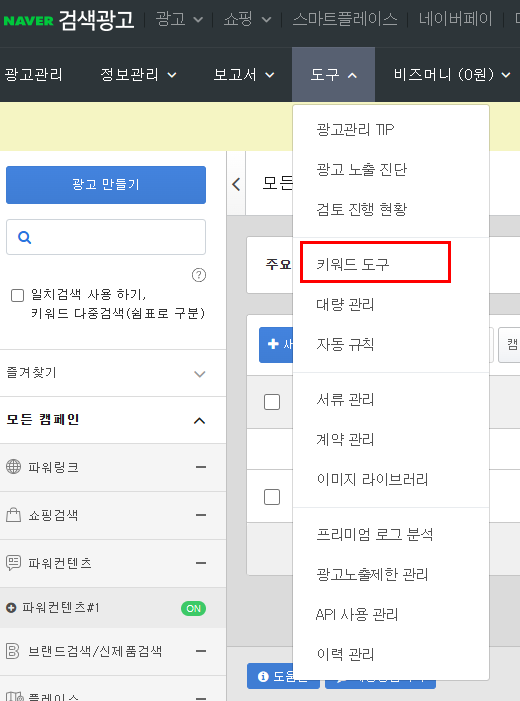Choose 대량 관리 in the dropdown
The width and height of the screenshot is (520, 701).
pyautogui.click(x=345, y=304)
